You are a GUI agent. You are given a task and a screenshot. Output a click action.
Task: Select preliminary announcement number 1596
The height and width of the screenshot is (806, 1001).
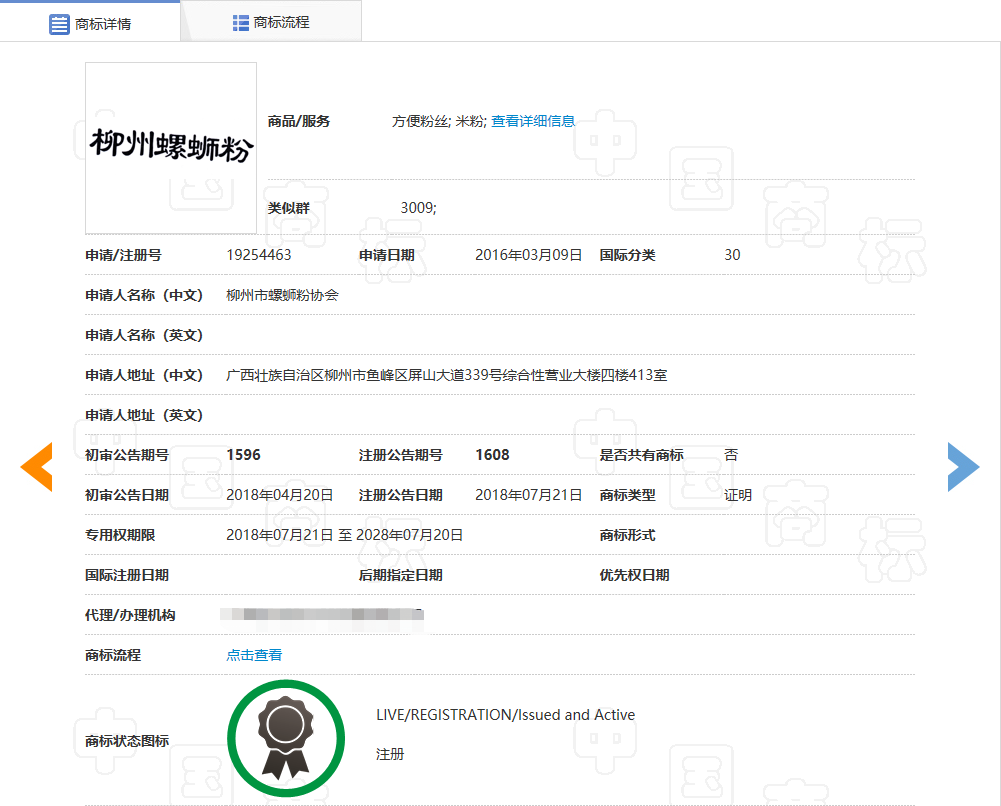pos(243,455)
